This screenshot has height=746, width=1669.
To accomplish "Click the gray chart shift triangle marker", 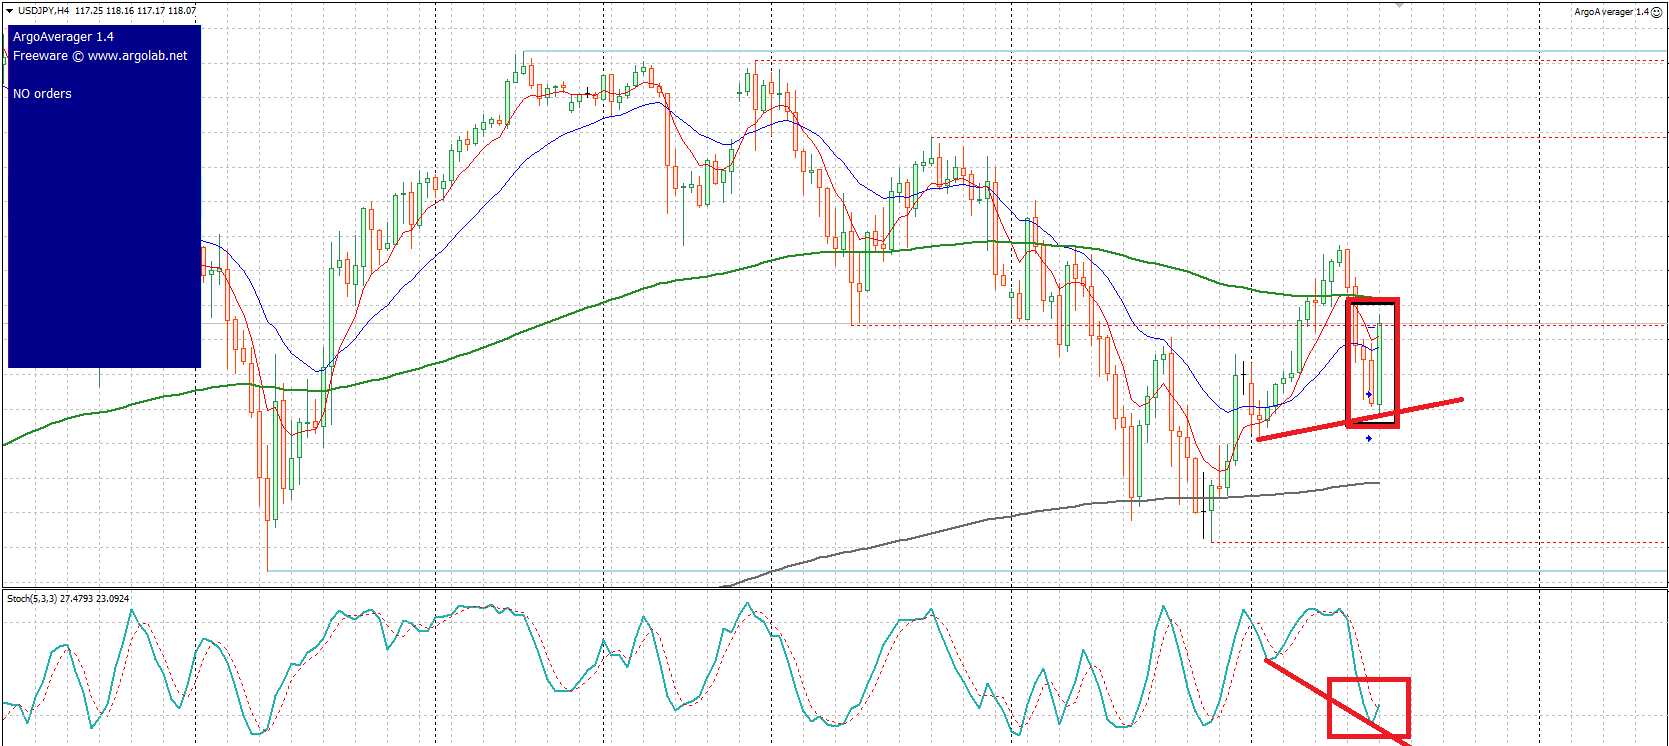I will [1400, 5].
